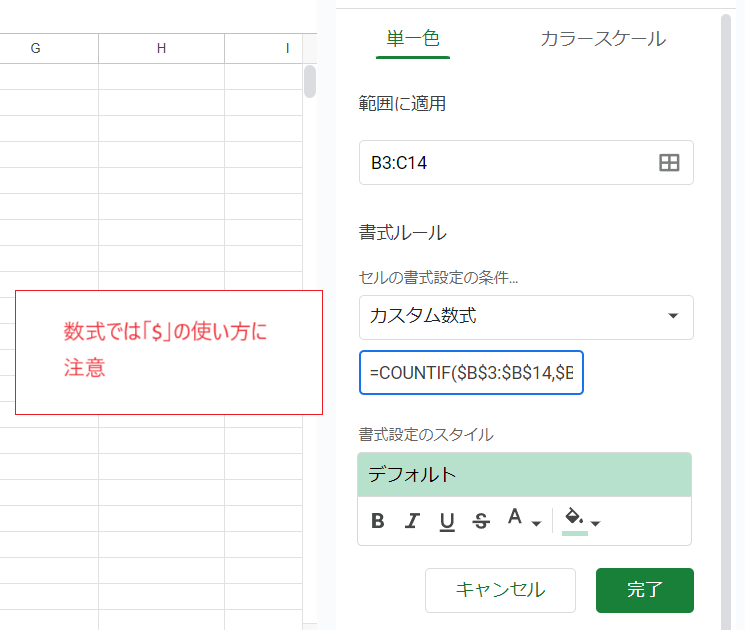Screen dimensions: 745x630
Task: Click the 範囲に適用 label
Action: 402,103
